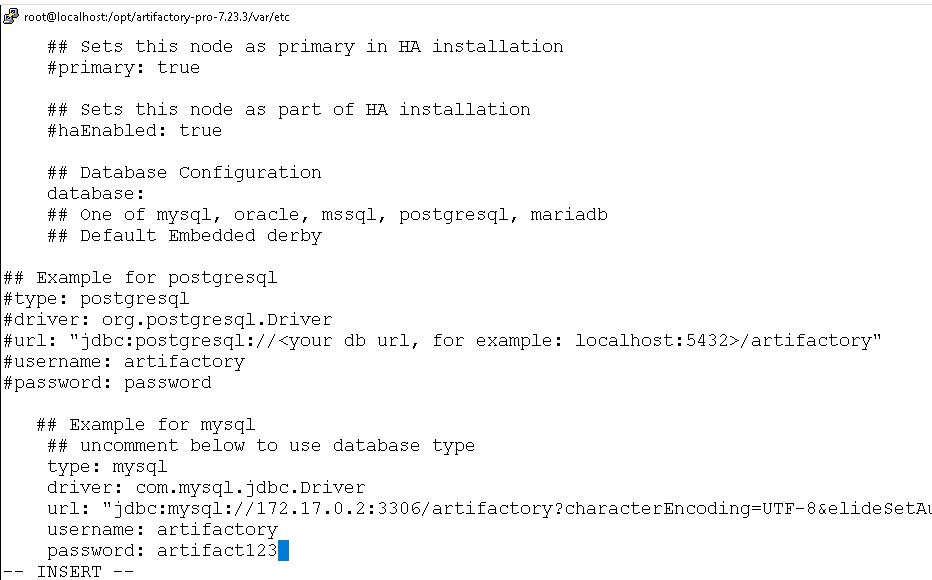932x580 pixels.
Task: Click the 'type: mysql' line
Action: click(107, 467)
